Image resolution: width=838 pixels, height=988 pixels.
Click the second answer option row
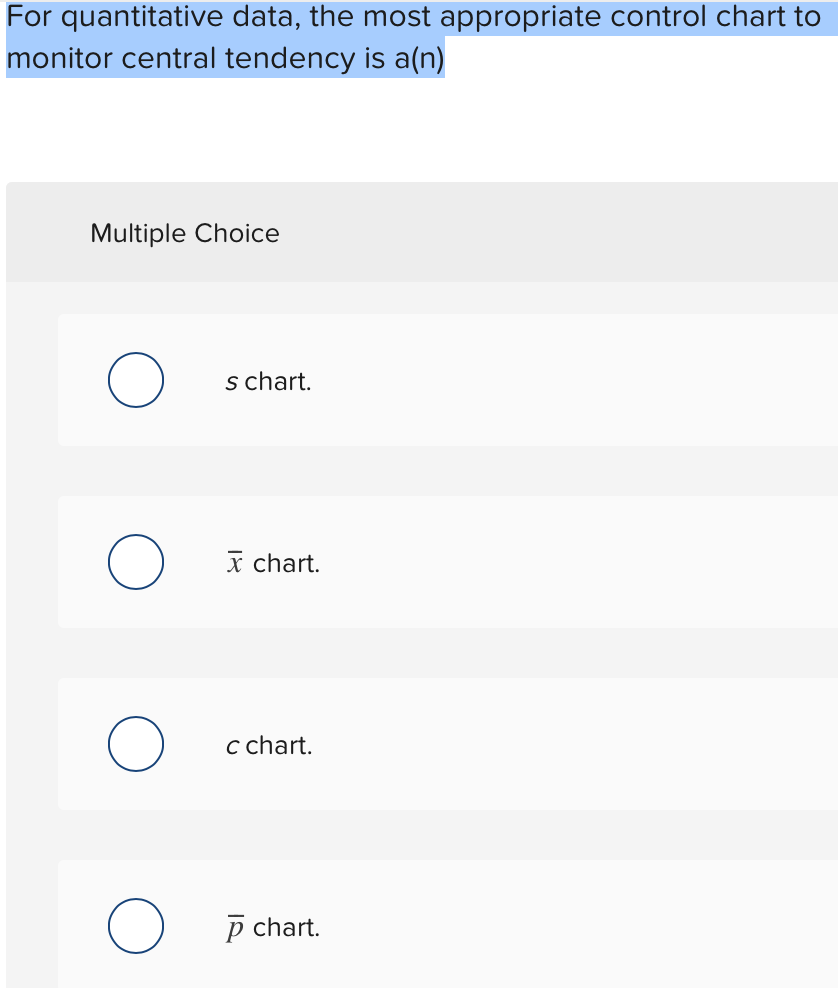[440, 562]
